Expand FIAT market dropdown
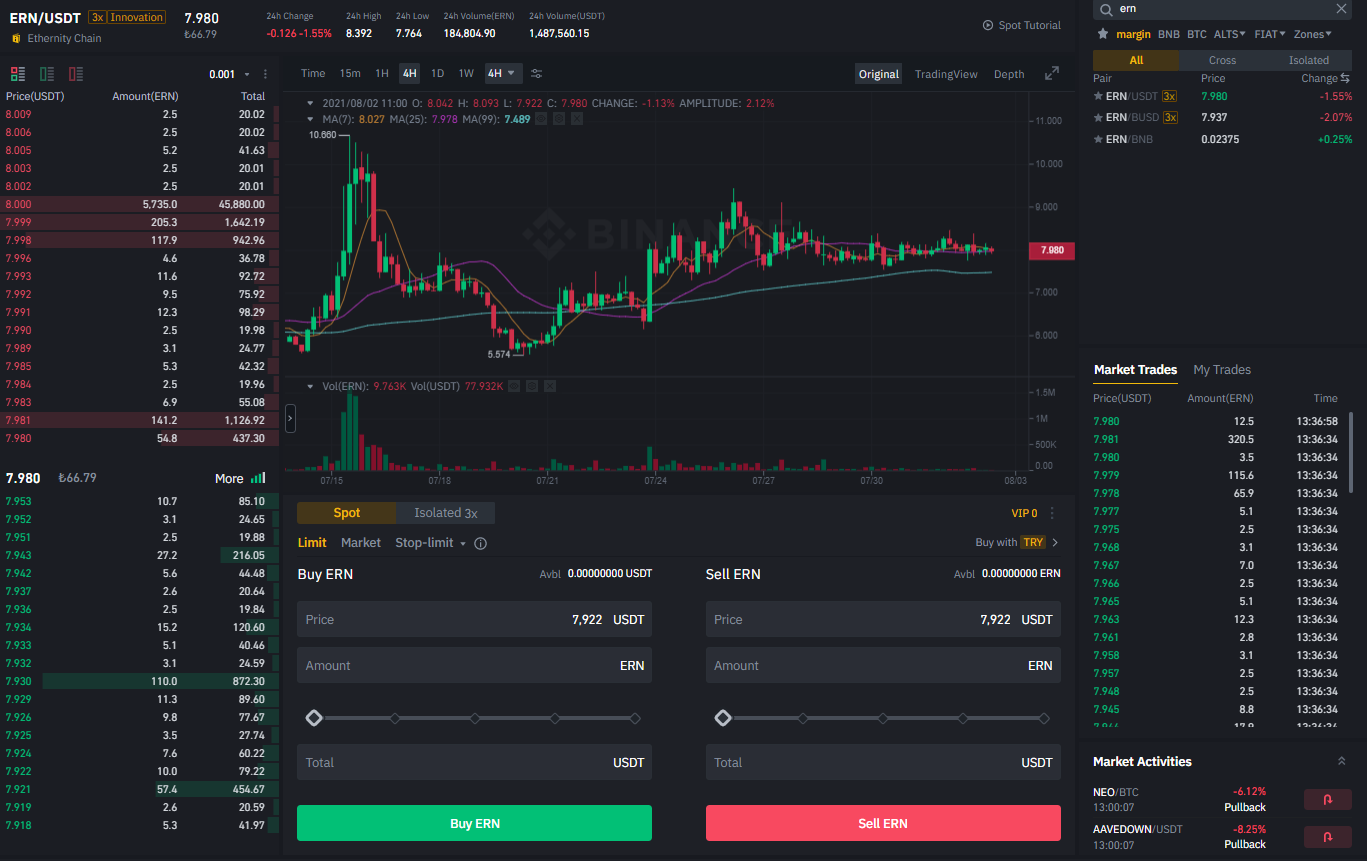This screenshot has width=1367, height=861. (x=1270, y=34)
